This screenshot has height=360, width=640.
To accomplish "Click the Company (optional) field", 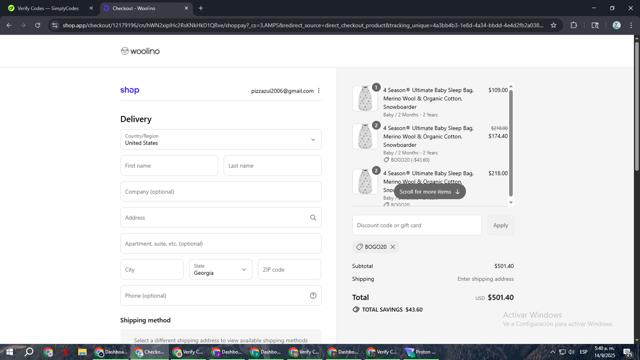I will click(221, 192).
